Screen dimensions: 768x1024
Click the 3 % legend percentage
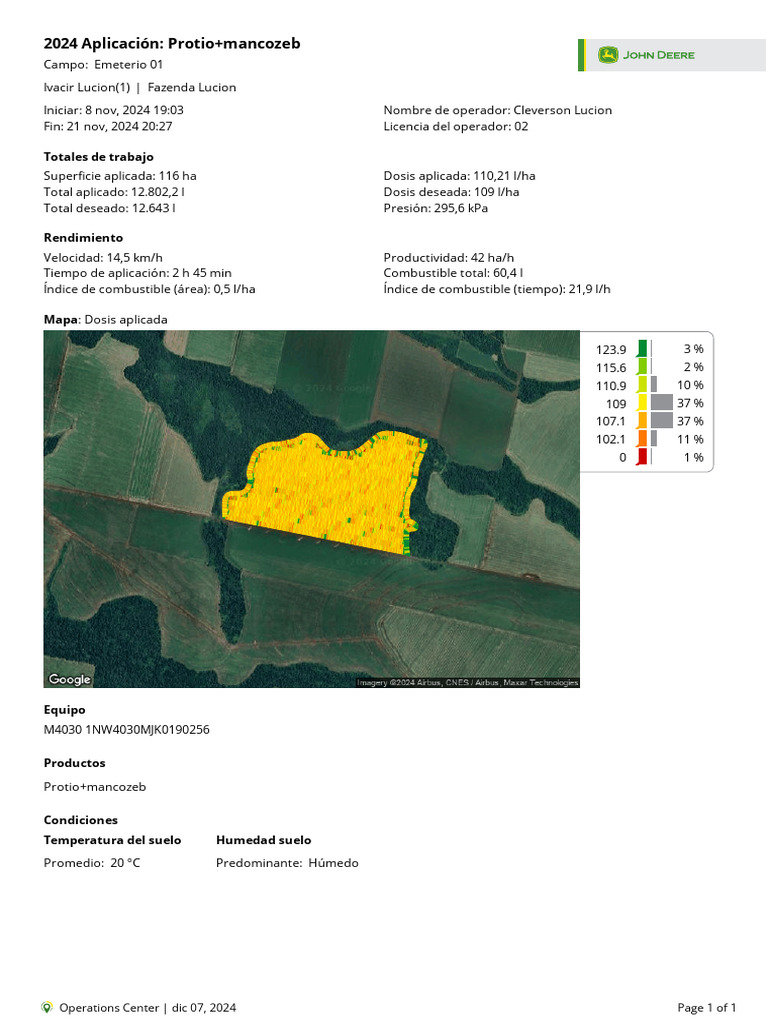click(694, 349)
